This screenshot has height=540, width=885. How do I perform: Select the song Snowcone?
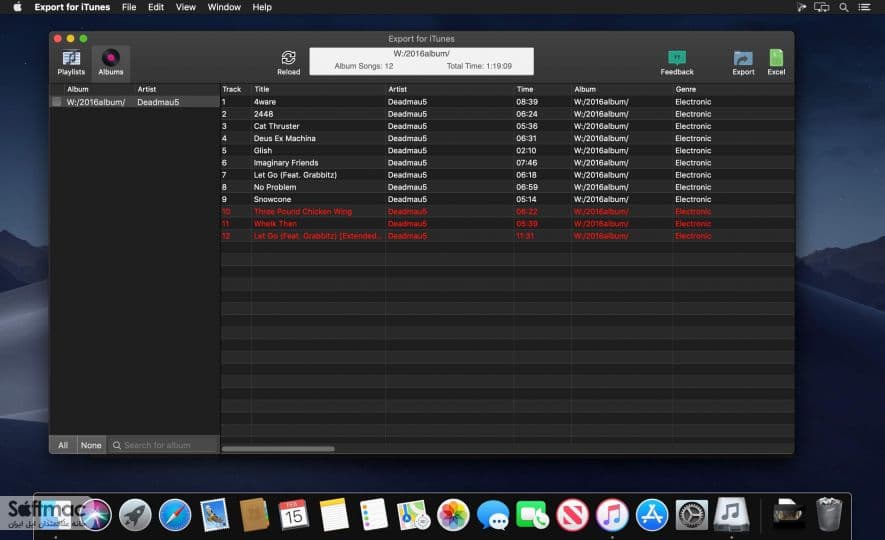coord(272,199)
